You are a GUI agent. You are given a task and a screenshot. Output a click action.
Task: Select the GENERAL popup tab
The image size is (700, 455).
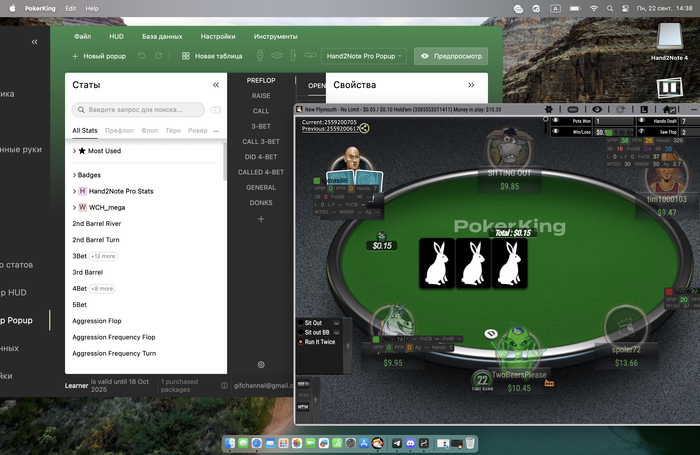[x=261, y=188]
